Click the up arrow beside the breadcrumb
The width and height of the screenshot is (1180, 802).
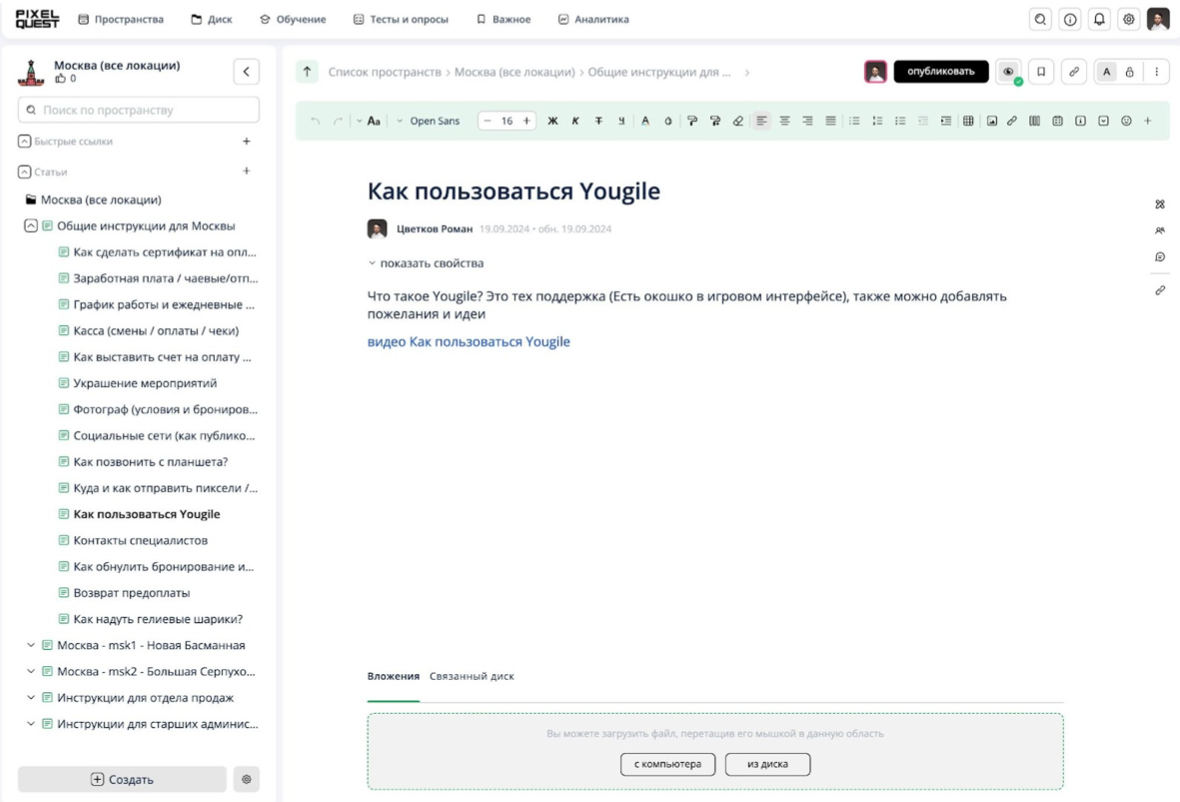click(307, 71)
